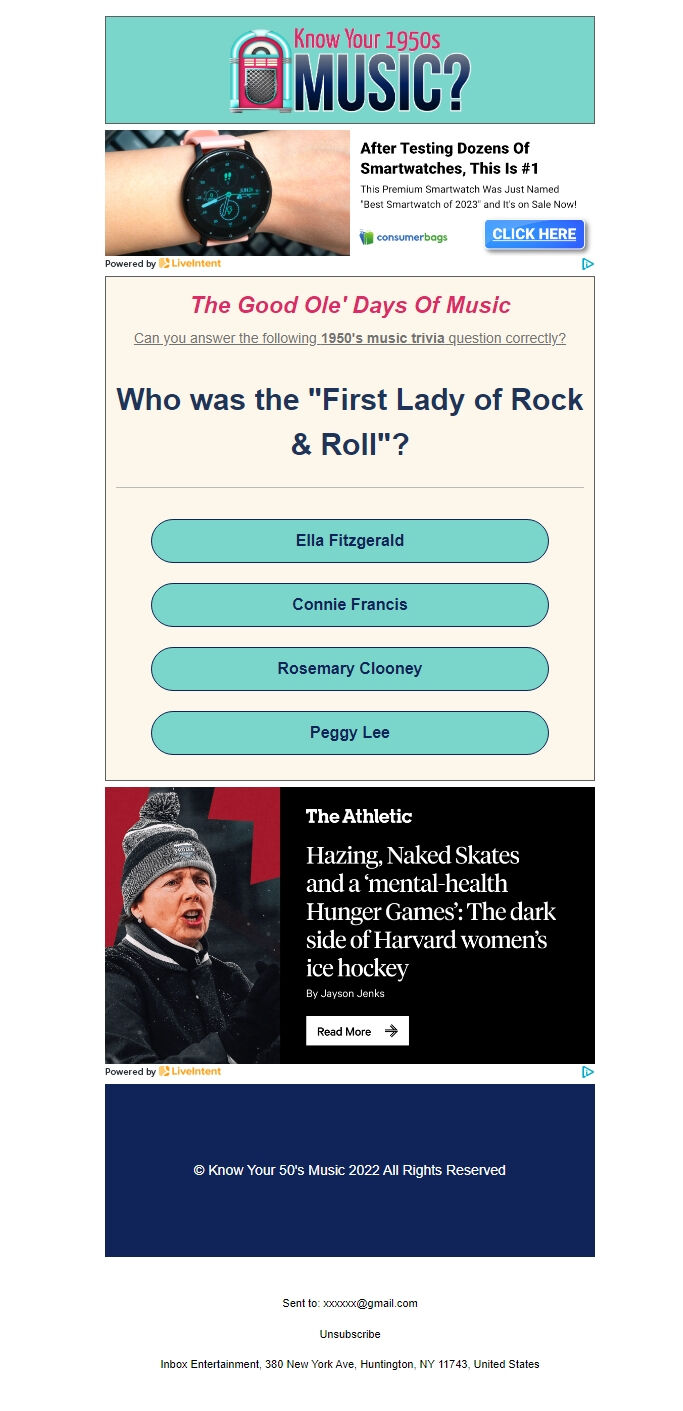Select the Ella Fitzgerald answer
683x1411 pixels.
pyautogui.click(x=350, y=541)
